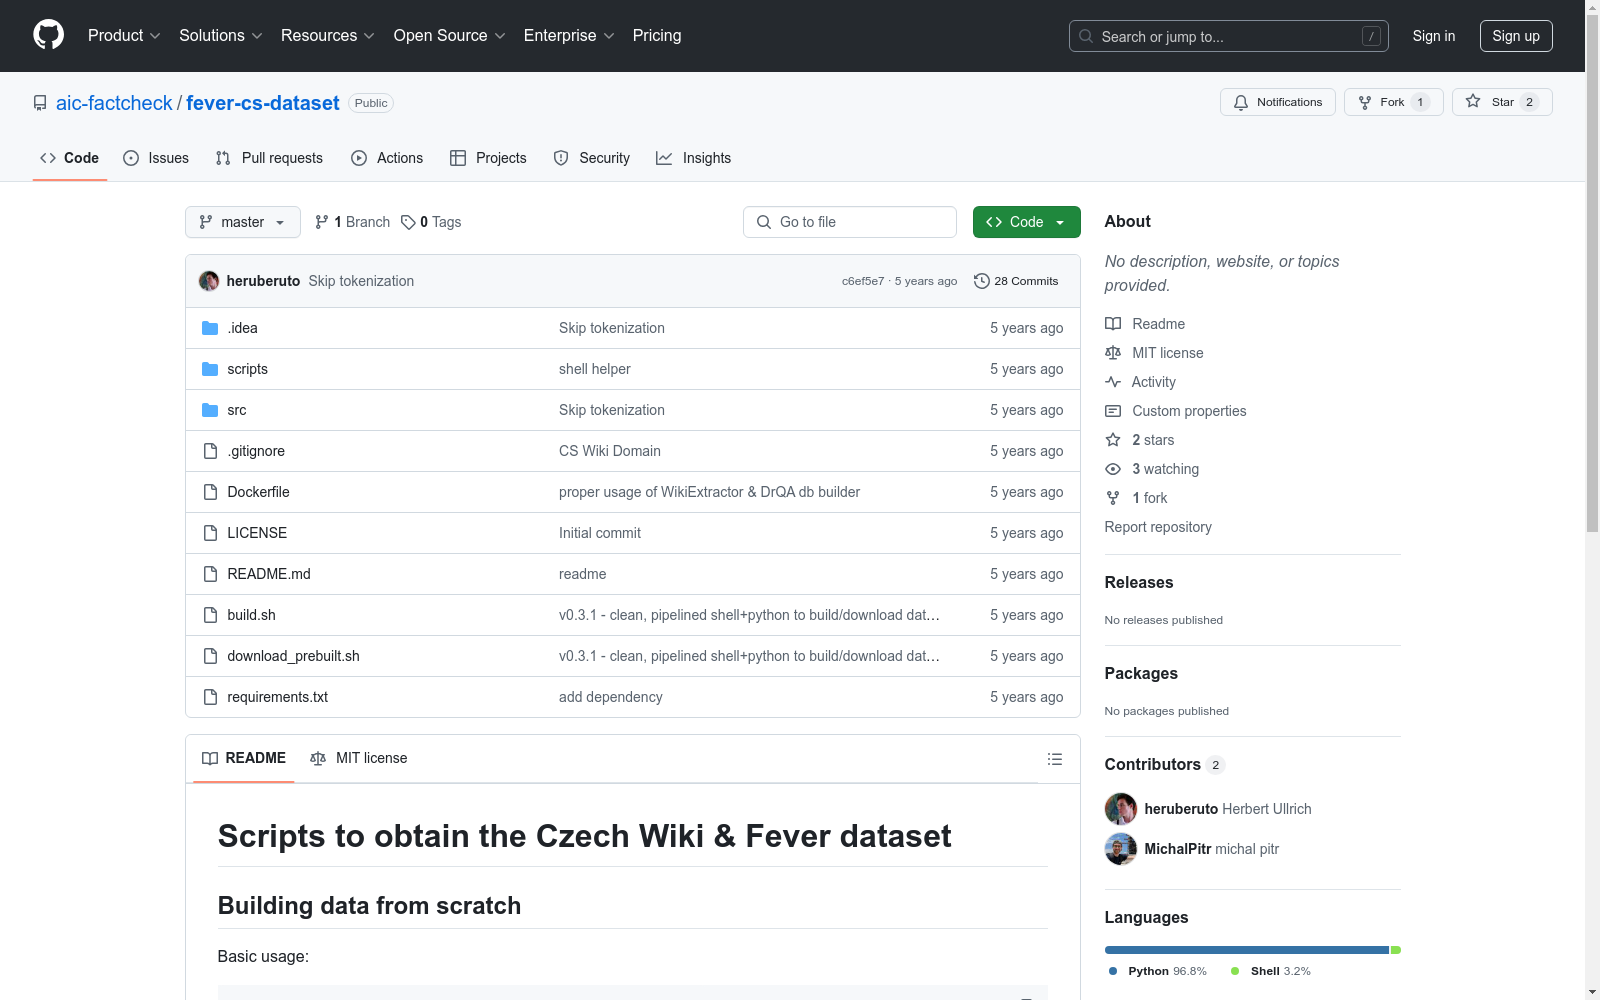The height and width of the screenshot is (1000, 1600).
Task: Click the pulse icon beside Activity
Action: pyautogui.click(x=1113, y=382)
